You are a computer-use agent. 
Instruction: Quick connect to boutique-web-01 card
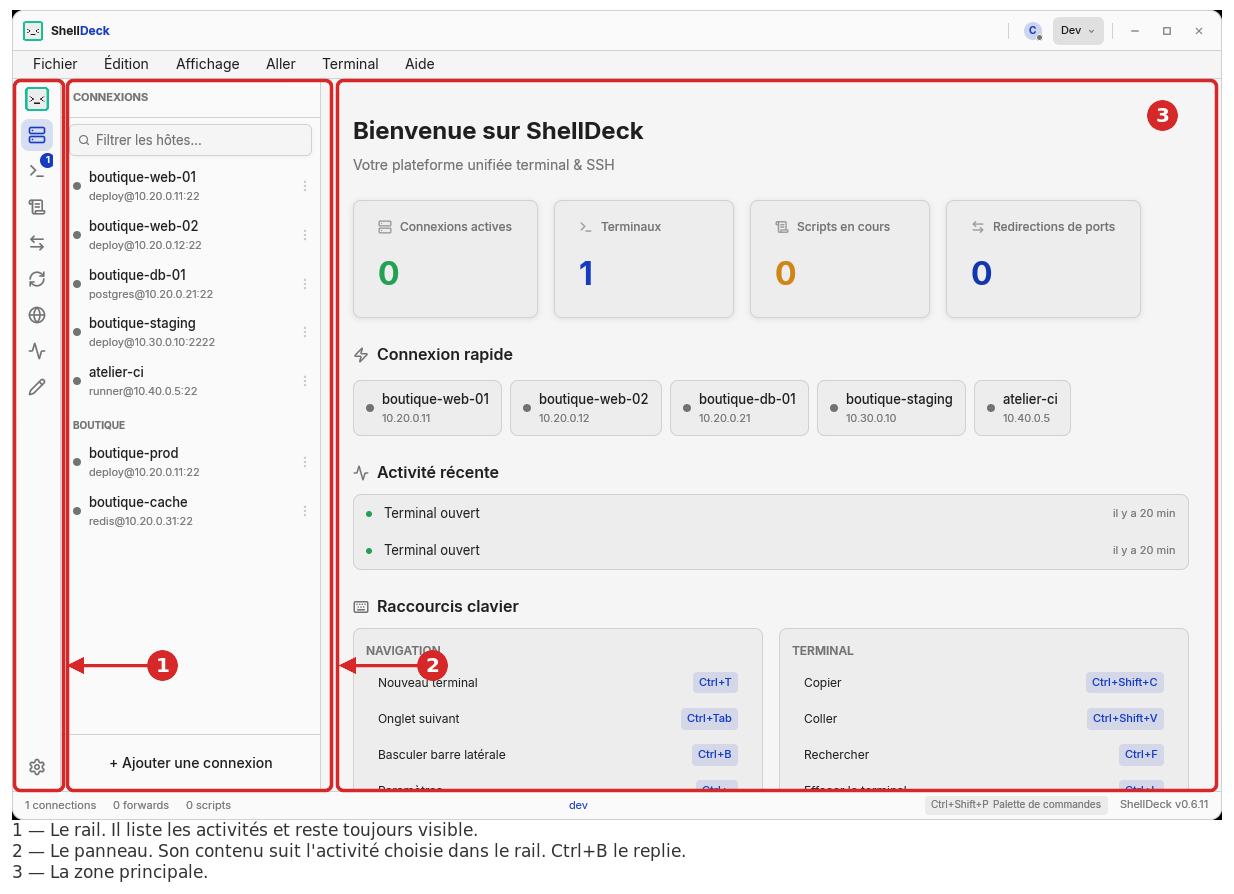[x=427, y=408]
